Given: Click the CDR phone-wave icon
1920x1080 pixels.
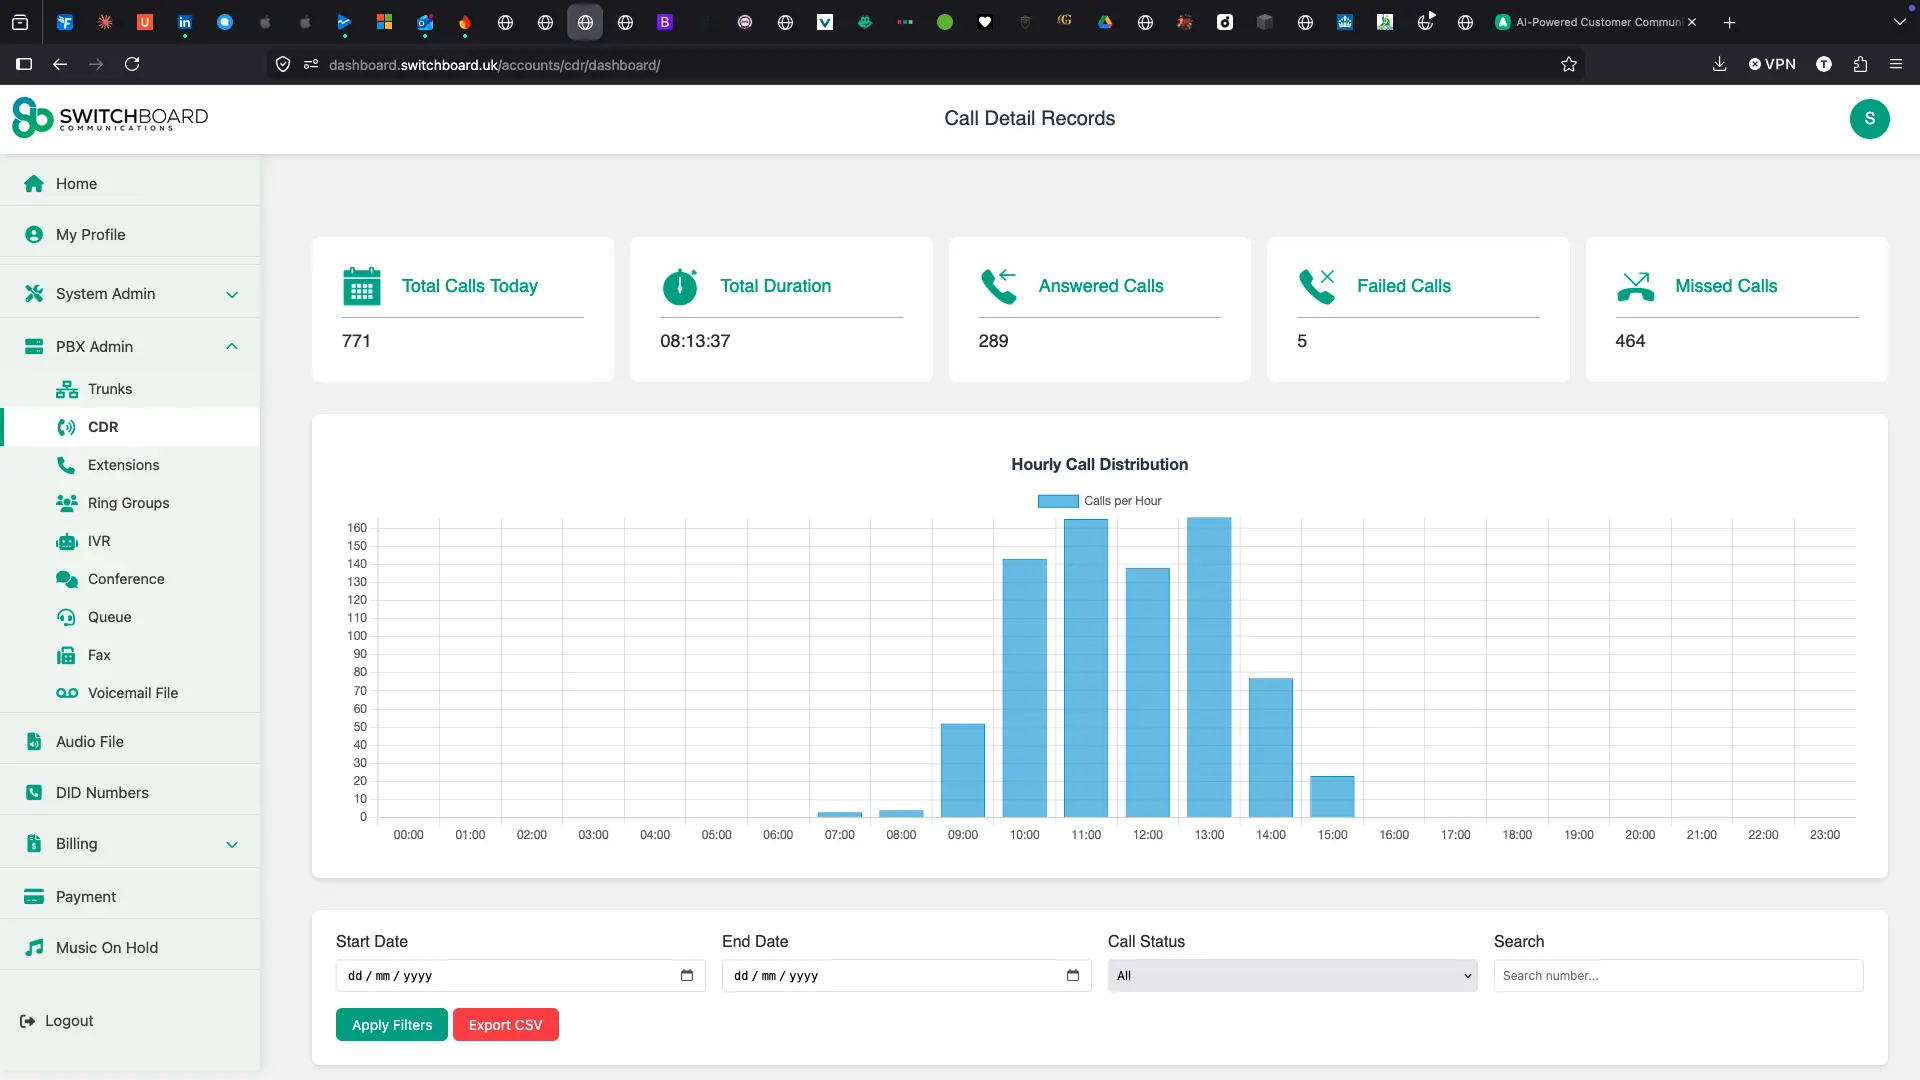Looking at the screenshot, I should pyautogui.click(x=67, y=427).
